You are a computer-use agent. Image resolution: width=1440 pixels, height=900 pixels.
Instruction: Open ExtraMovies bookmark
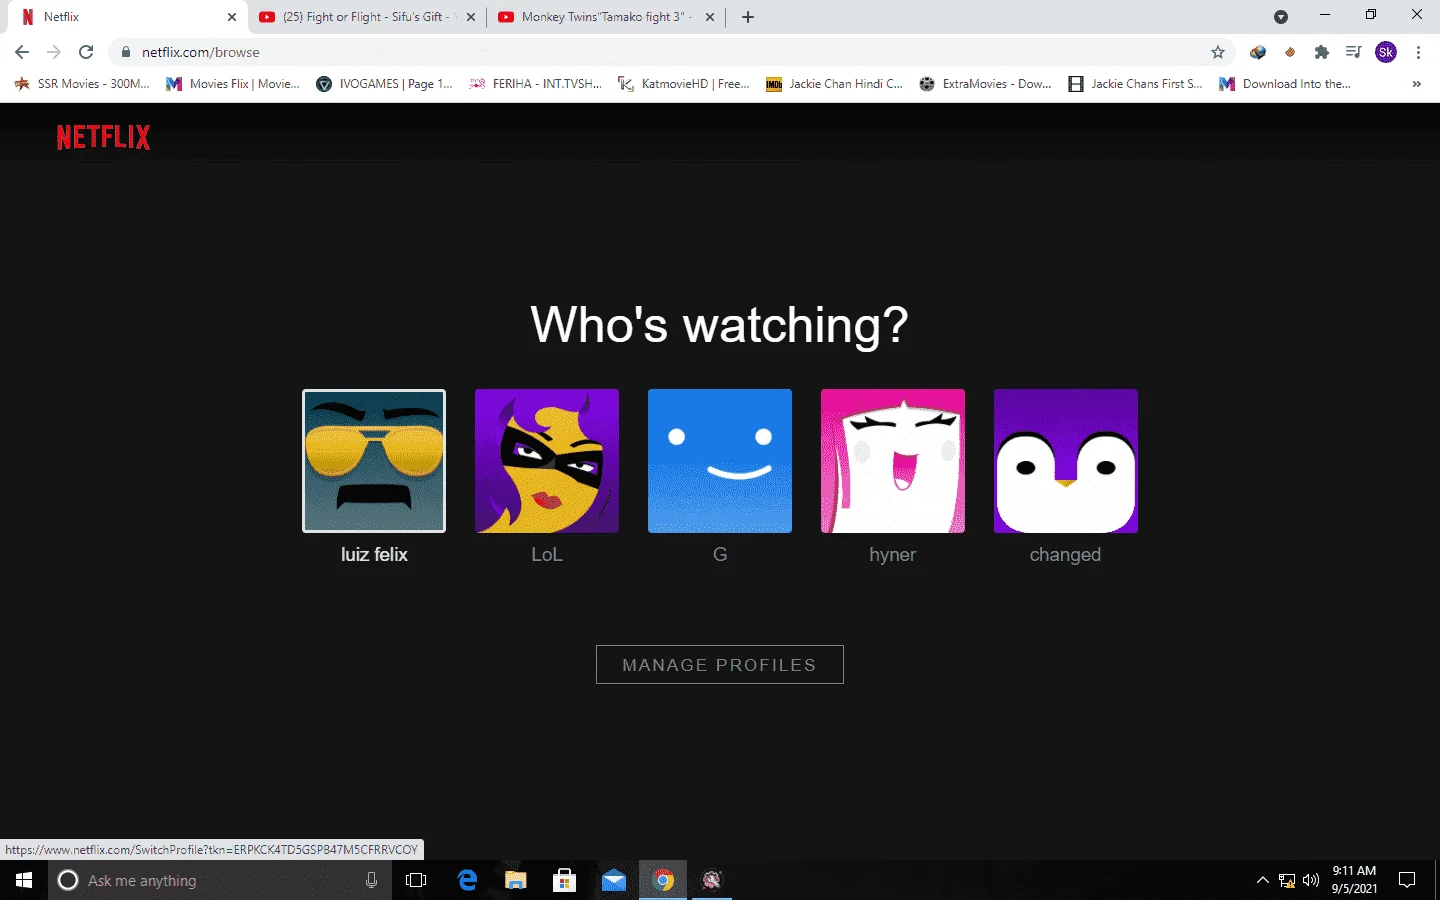986,84
